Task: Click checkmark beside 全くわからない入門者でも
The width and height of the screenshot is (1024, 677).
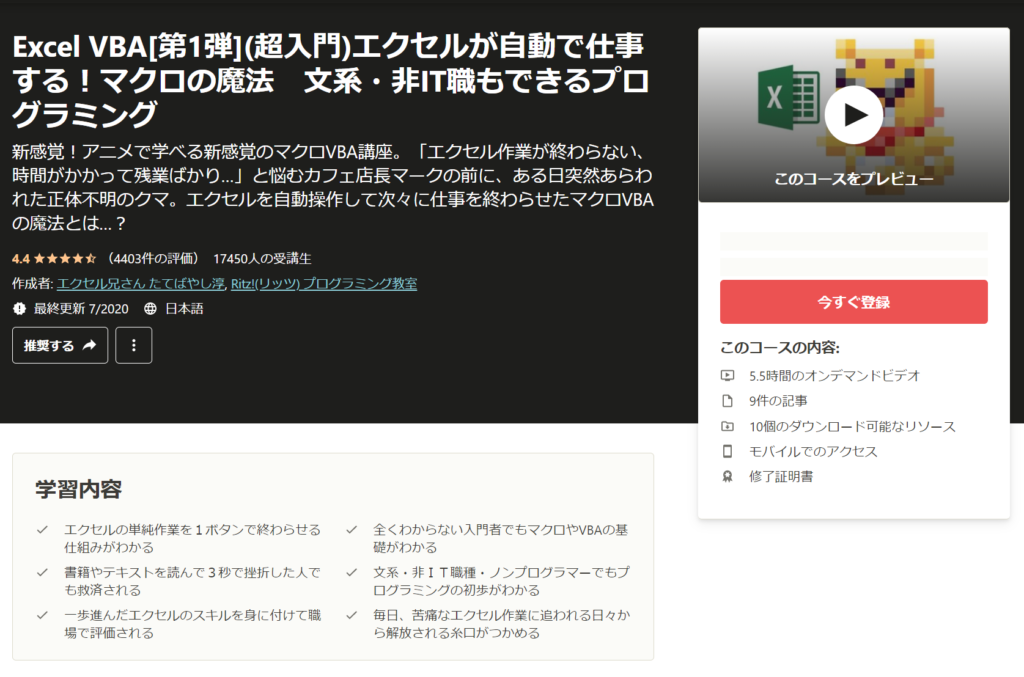Action: (x=351, y=529)
